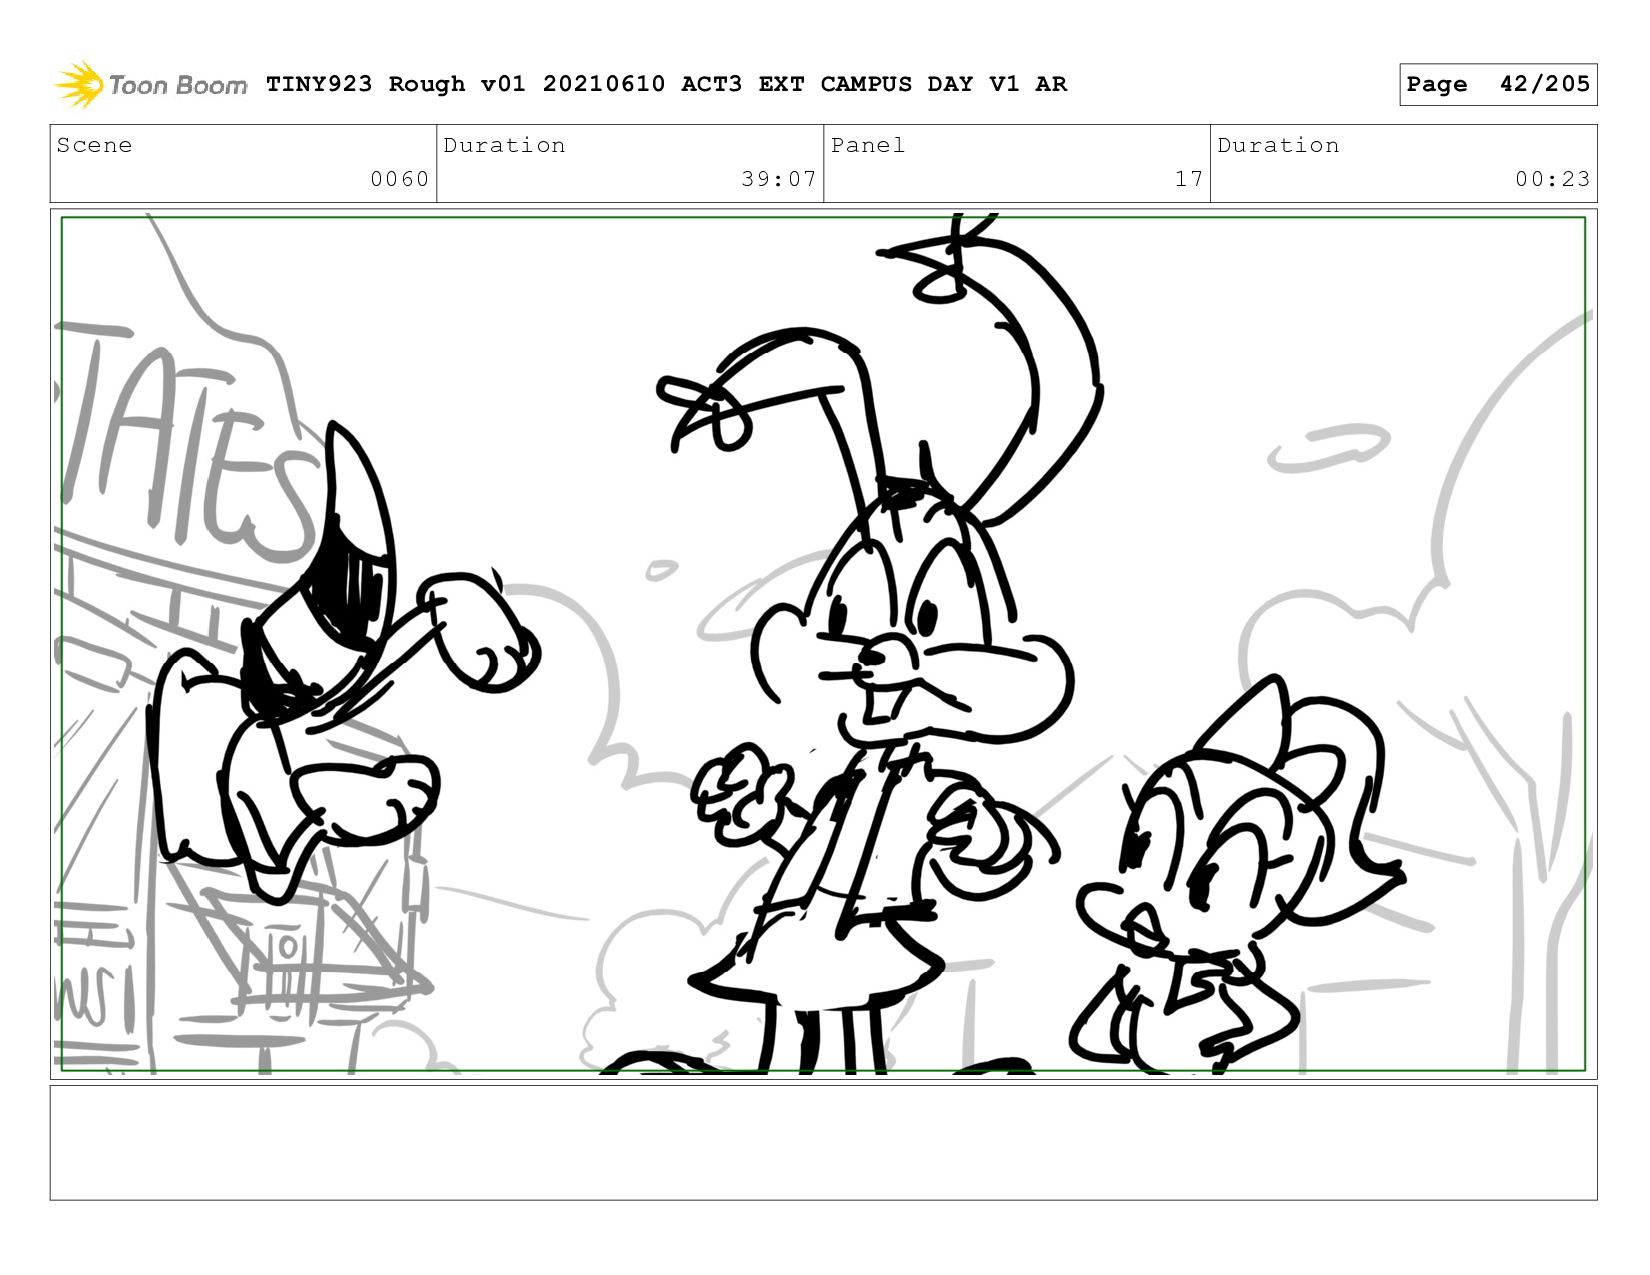Click the Panel label

868,145
